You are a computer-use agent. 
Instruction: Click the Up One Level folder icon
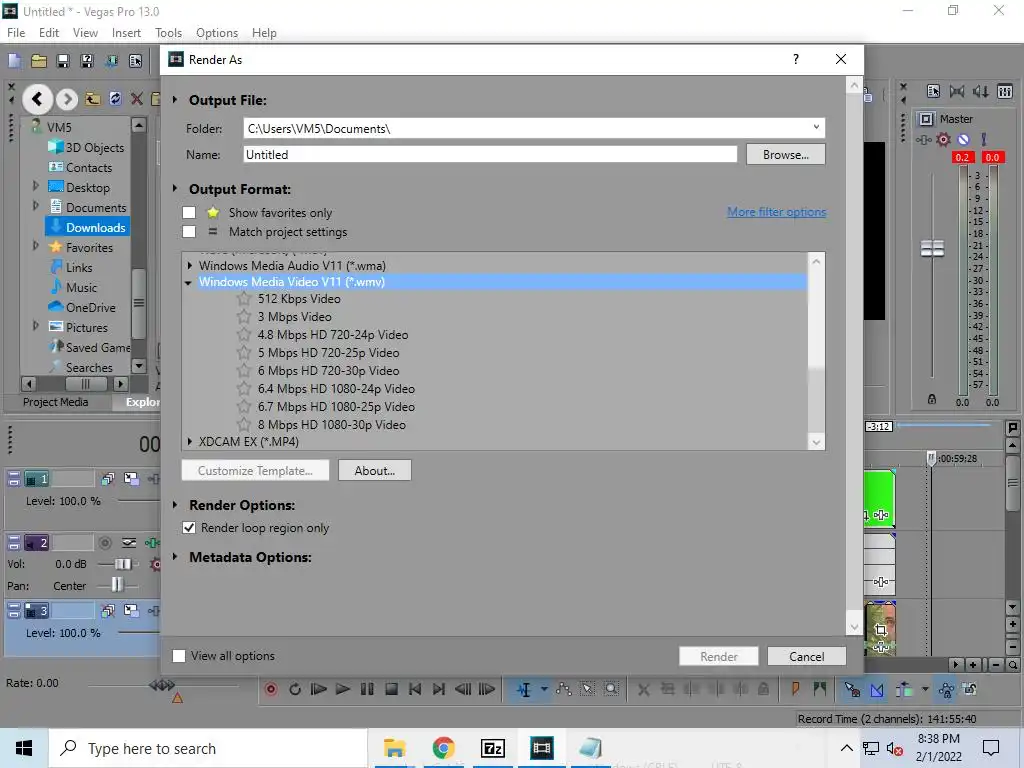click(x=93, y=99)
